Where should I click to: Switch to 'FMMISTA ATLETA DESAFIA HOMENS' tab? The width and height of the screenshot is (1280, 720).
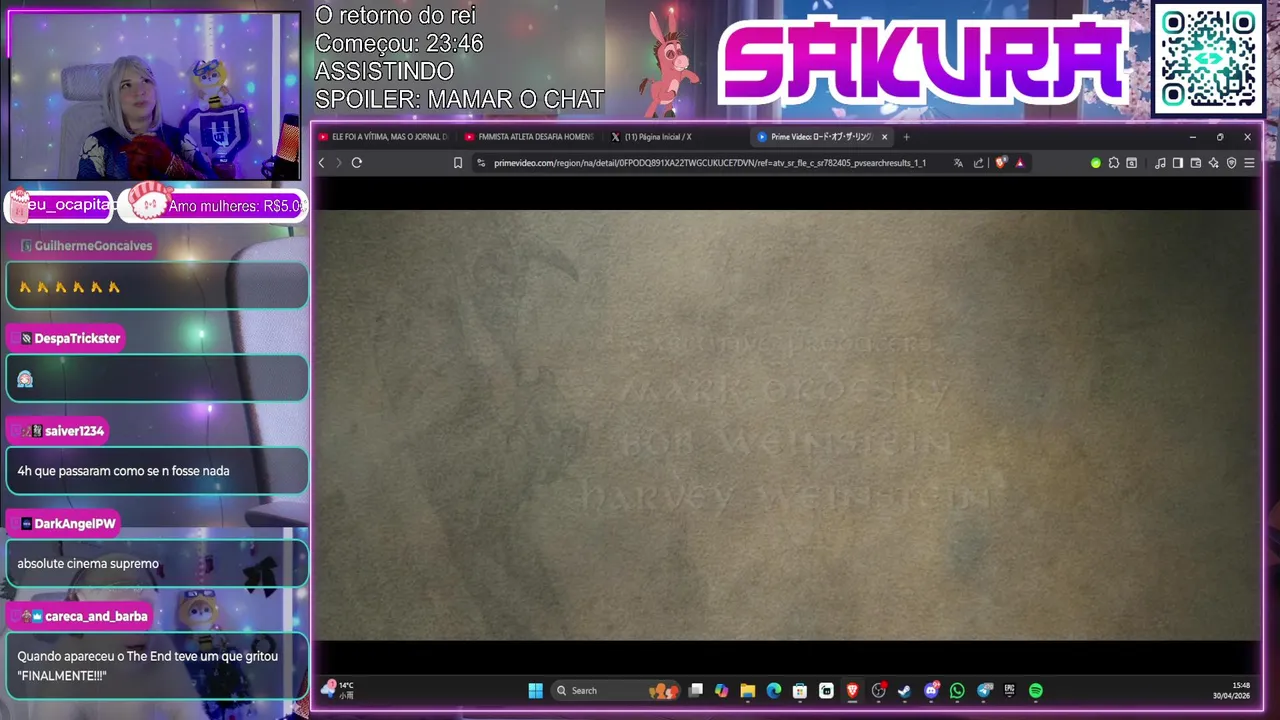click(530, 137)
